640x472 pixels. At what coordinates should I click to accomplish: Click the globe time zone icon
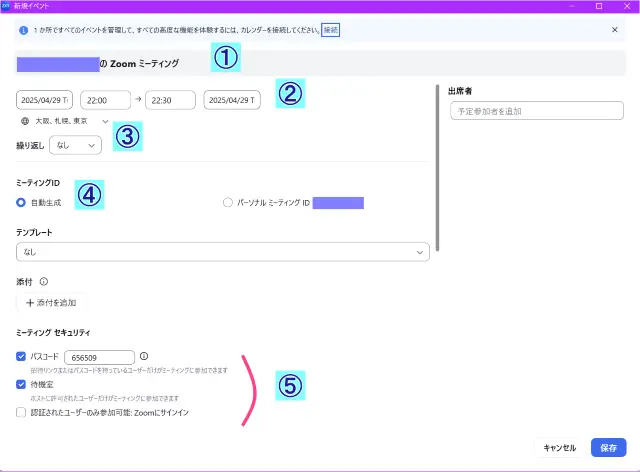pyautogui.click(x=25, y=121)
